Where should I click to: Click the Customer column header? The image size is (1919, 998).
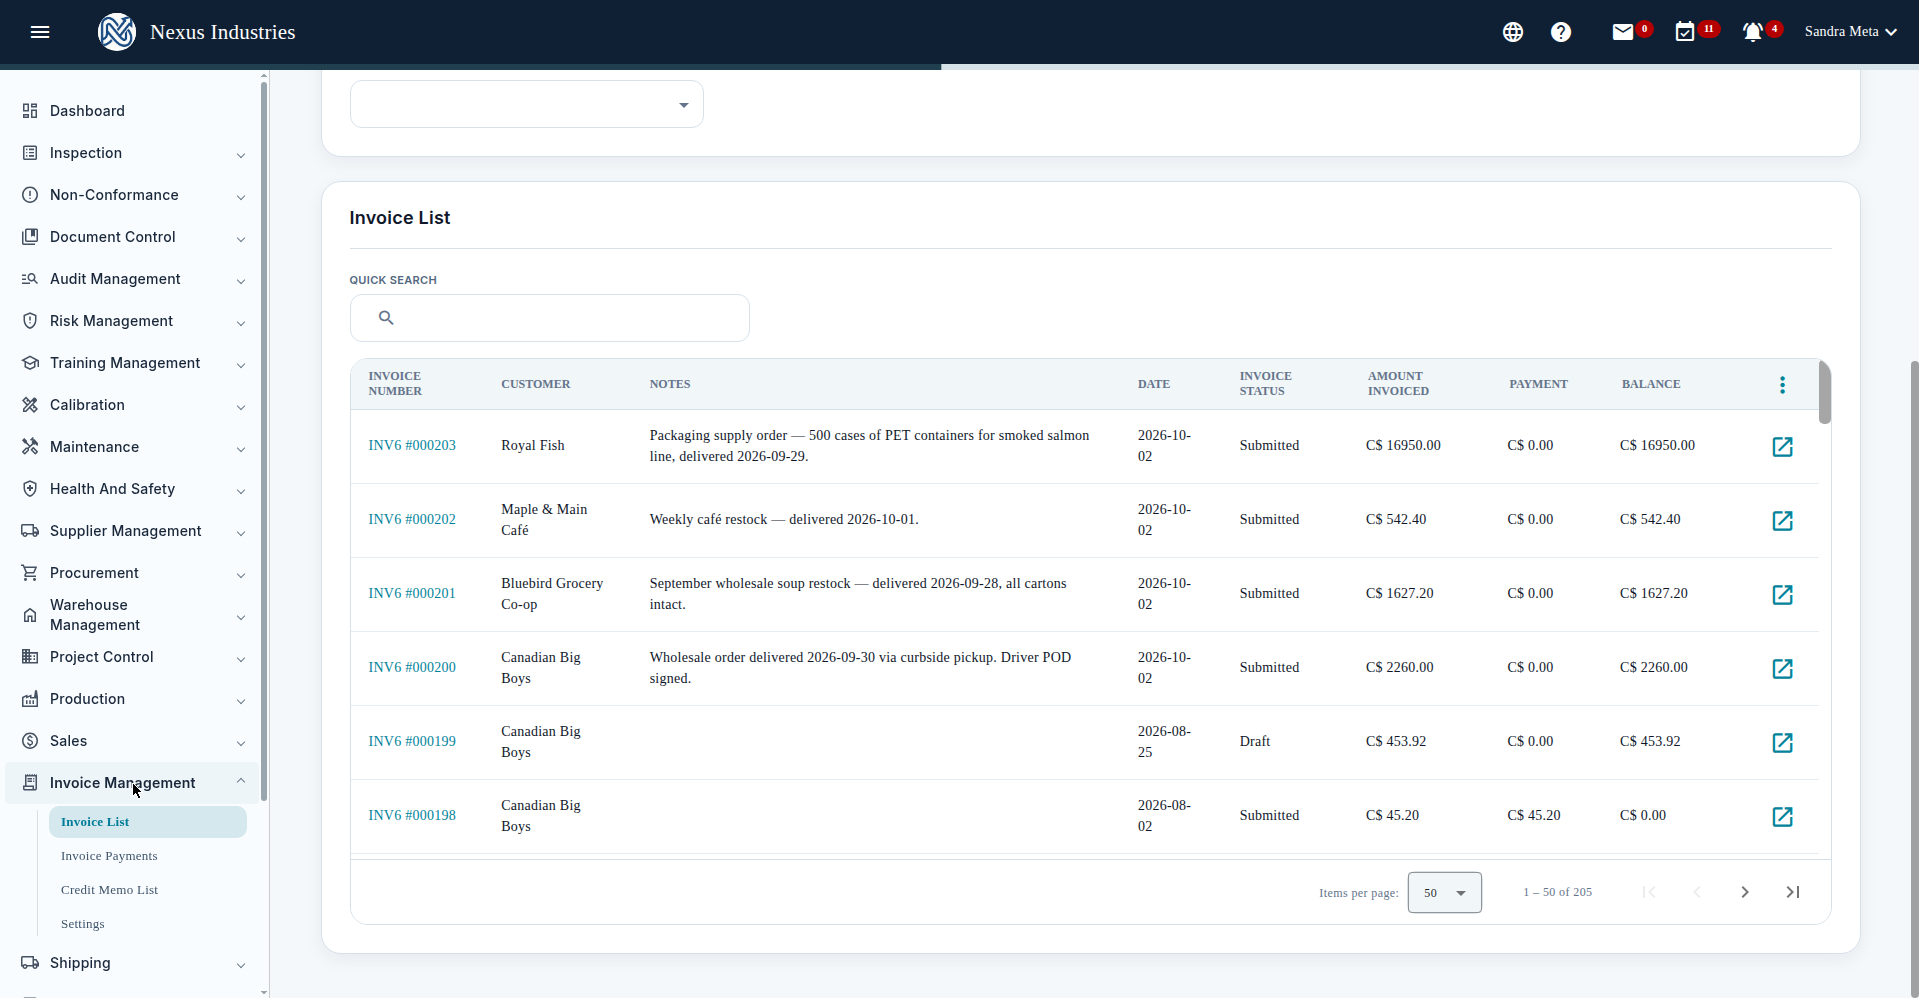click(536, 384)
